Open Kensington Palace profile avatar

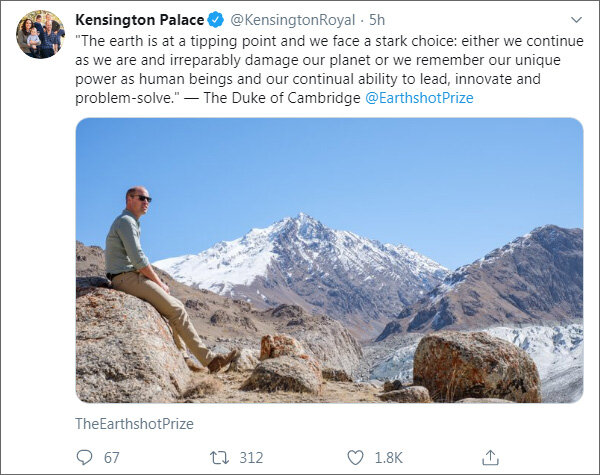click(40, 34)
